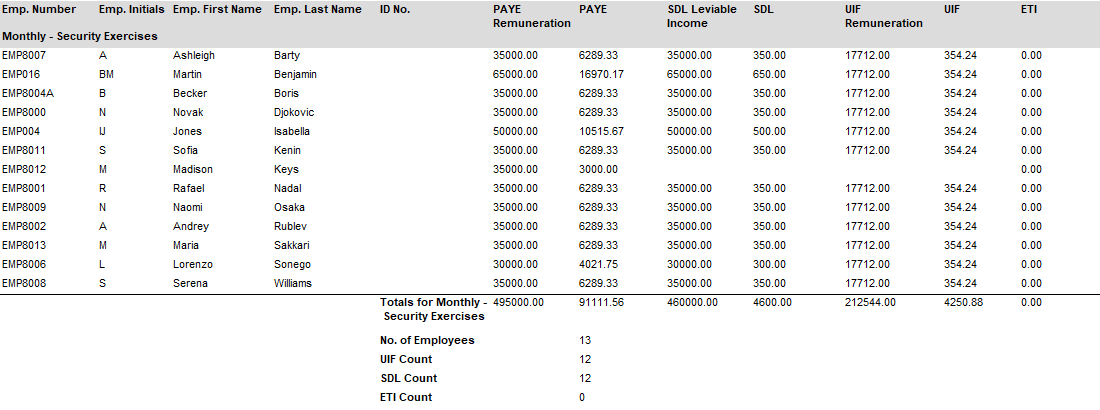
Task: Click the Emp. Number column header
Action: point(37,9)
